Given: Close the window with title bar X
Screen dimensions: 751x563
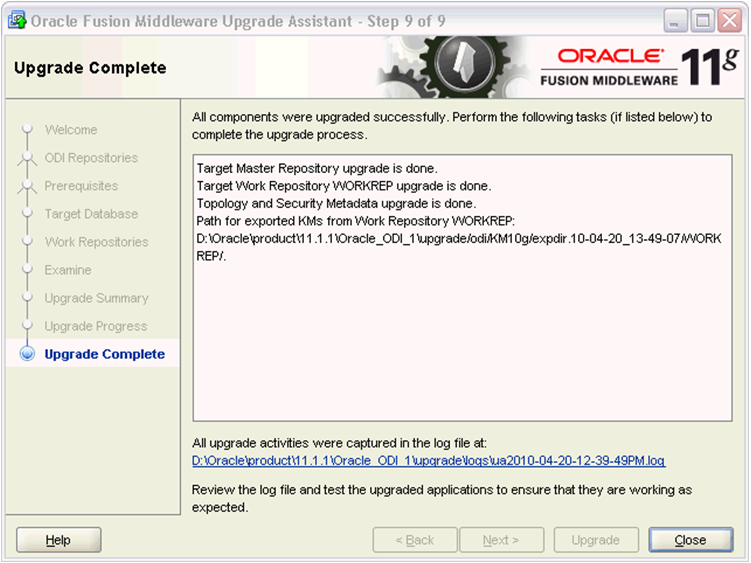Looking at the screenshot, I should coord(729,21).
